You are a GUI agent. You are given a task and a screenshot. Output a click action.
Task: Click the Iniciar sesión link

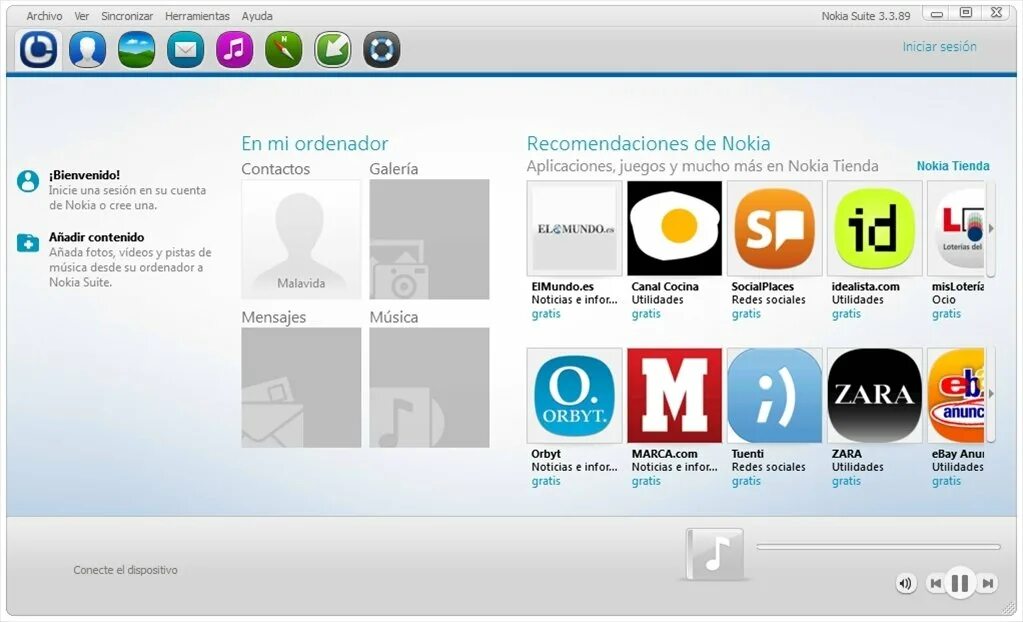939,46
